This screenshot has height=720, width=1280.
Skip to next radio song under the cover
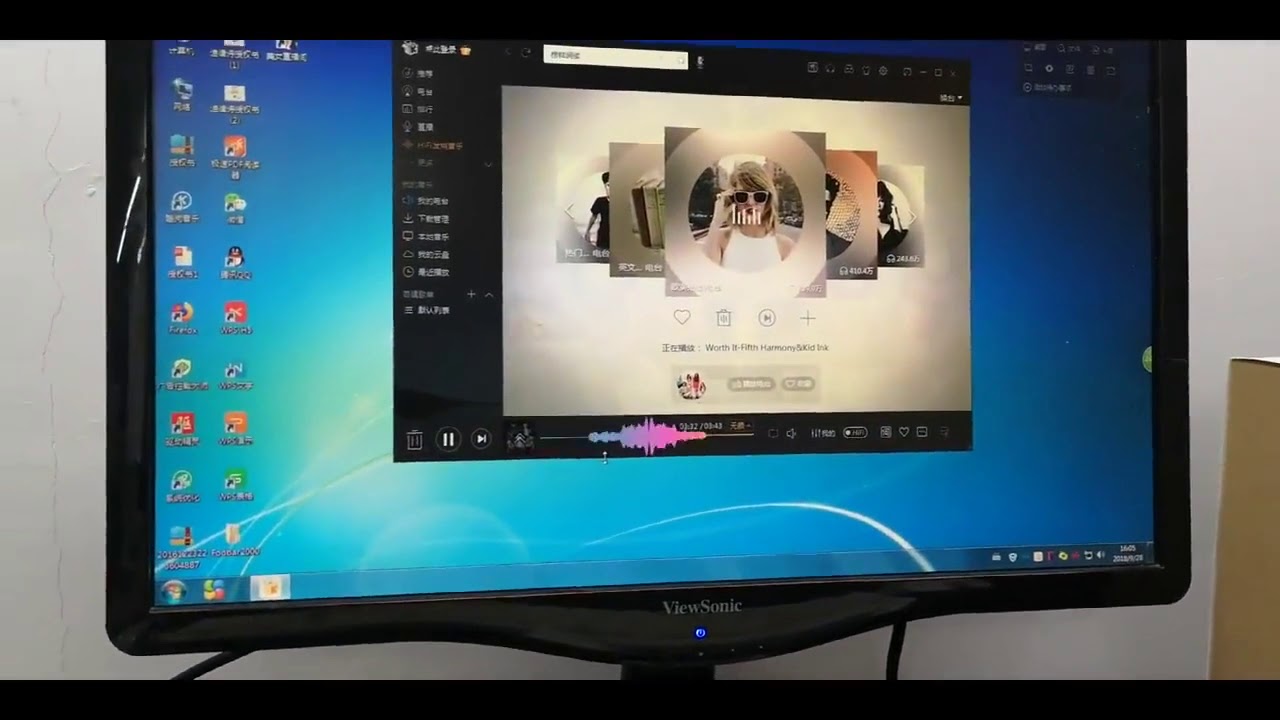click(767, 318)
